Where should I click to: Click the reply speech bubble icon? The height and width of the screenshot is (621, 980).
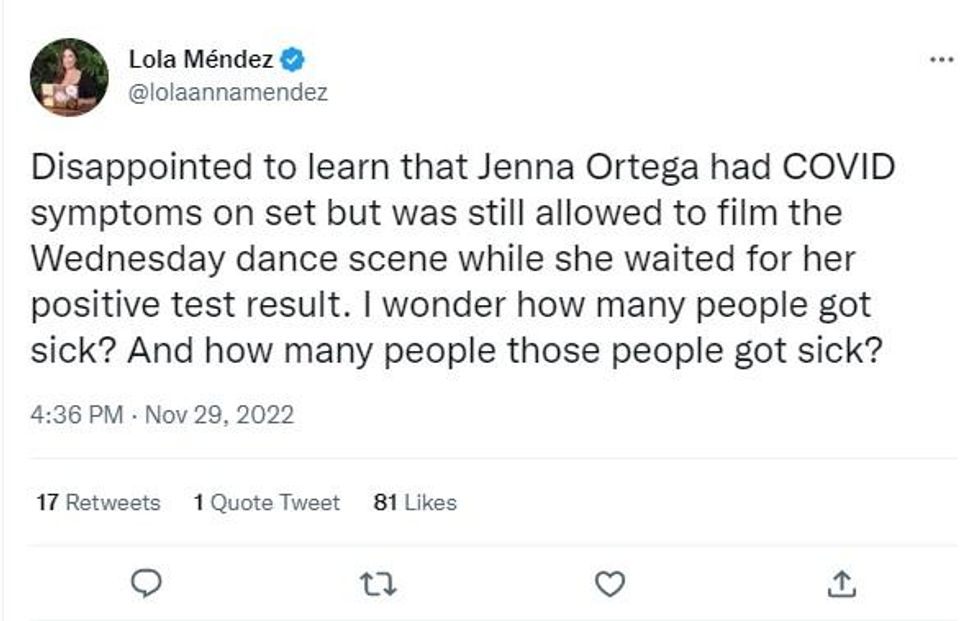tap(146, 583)
